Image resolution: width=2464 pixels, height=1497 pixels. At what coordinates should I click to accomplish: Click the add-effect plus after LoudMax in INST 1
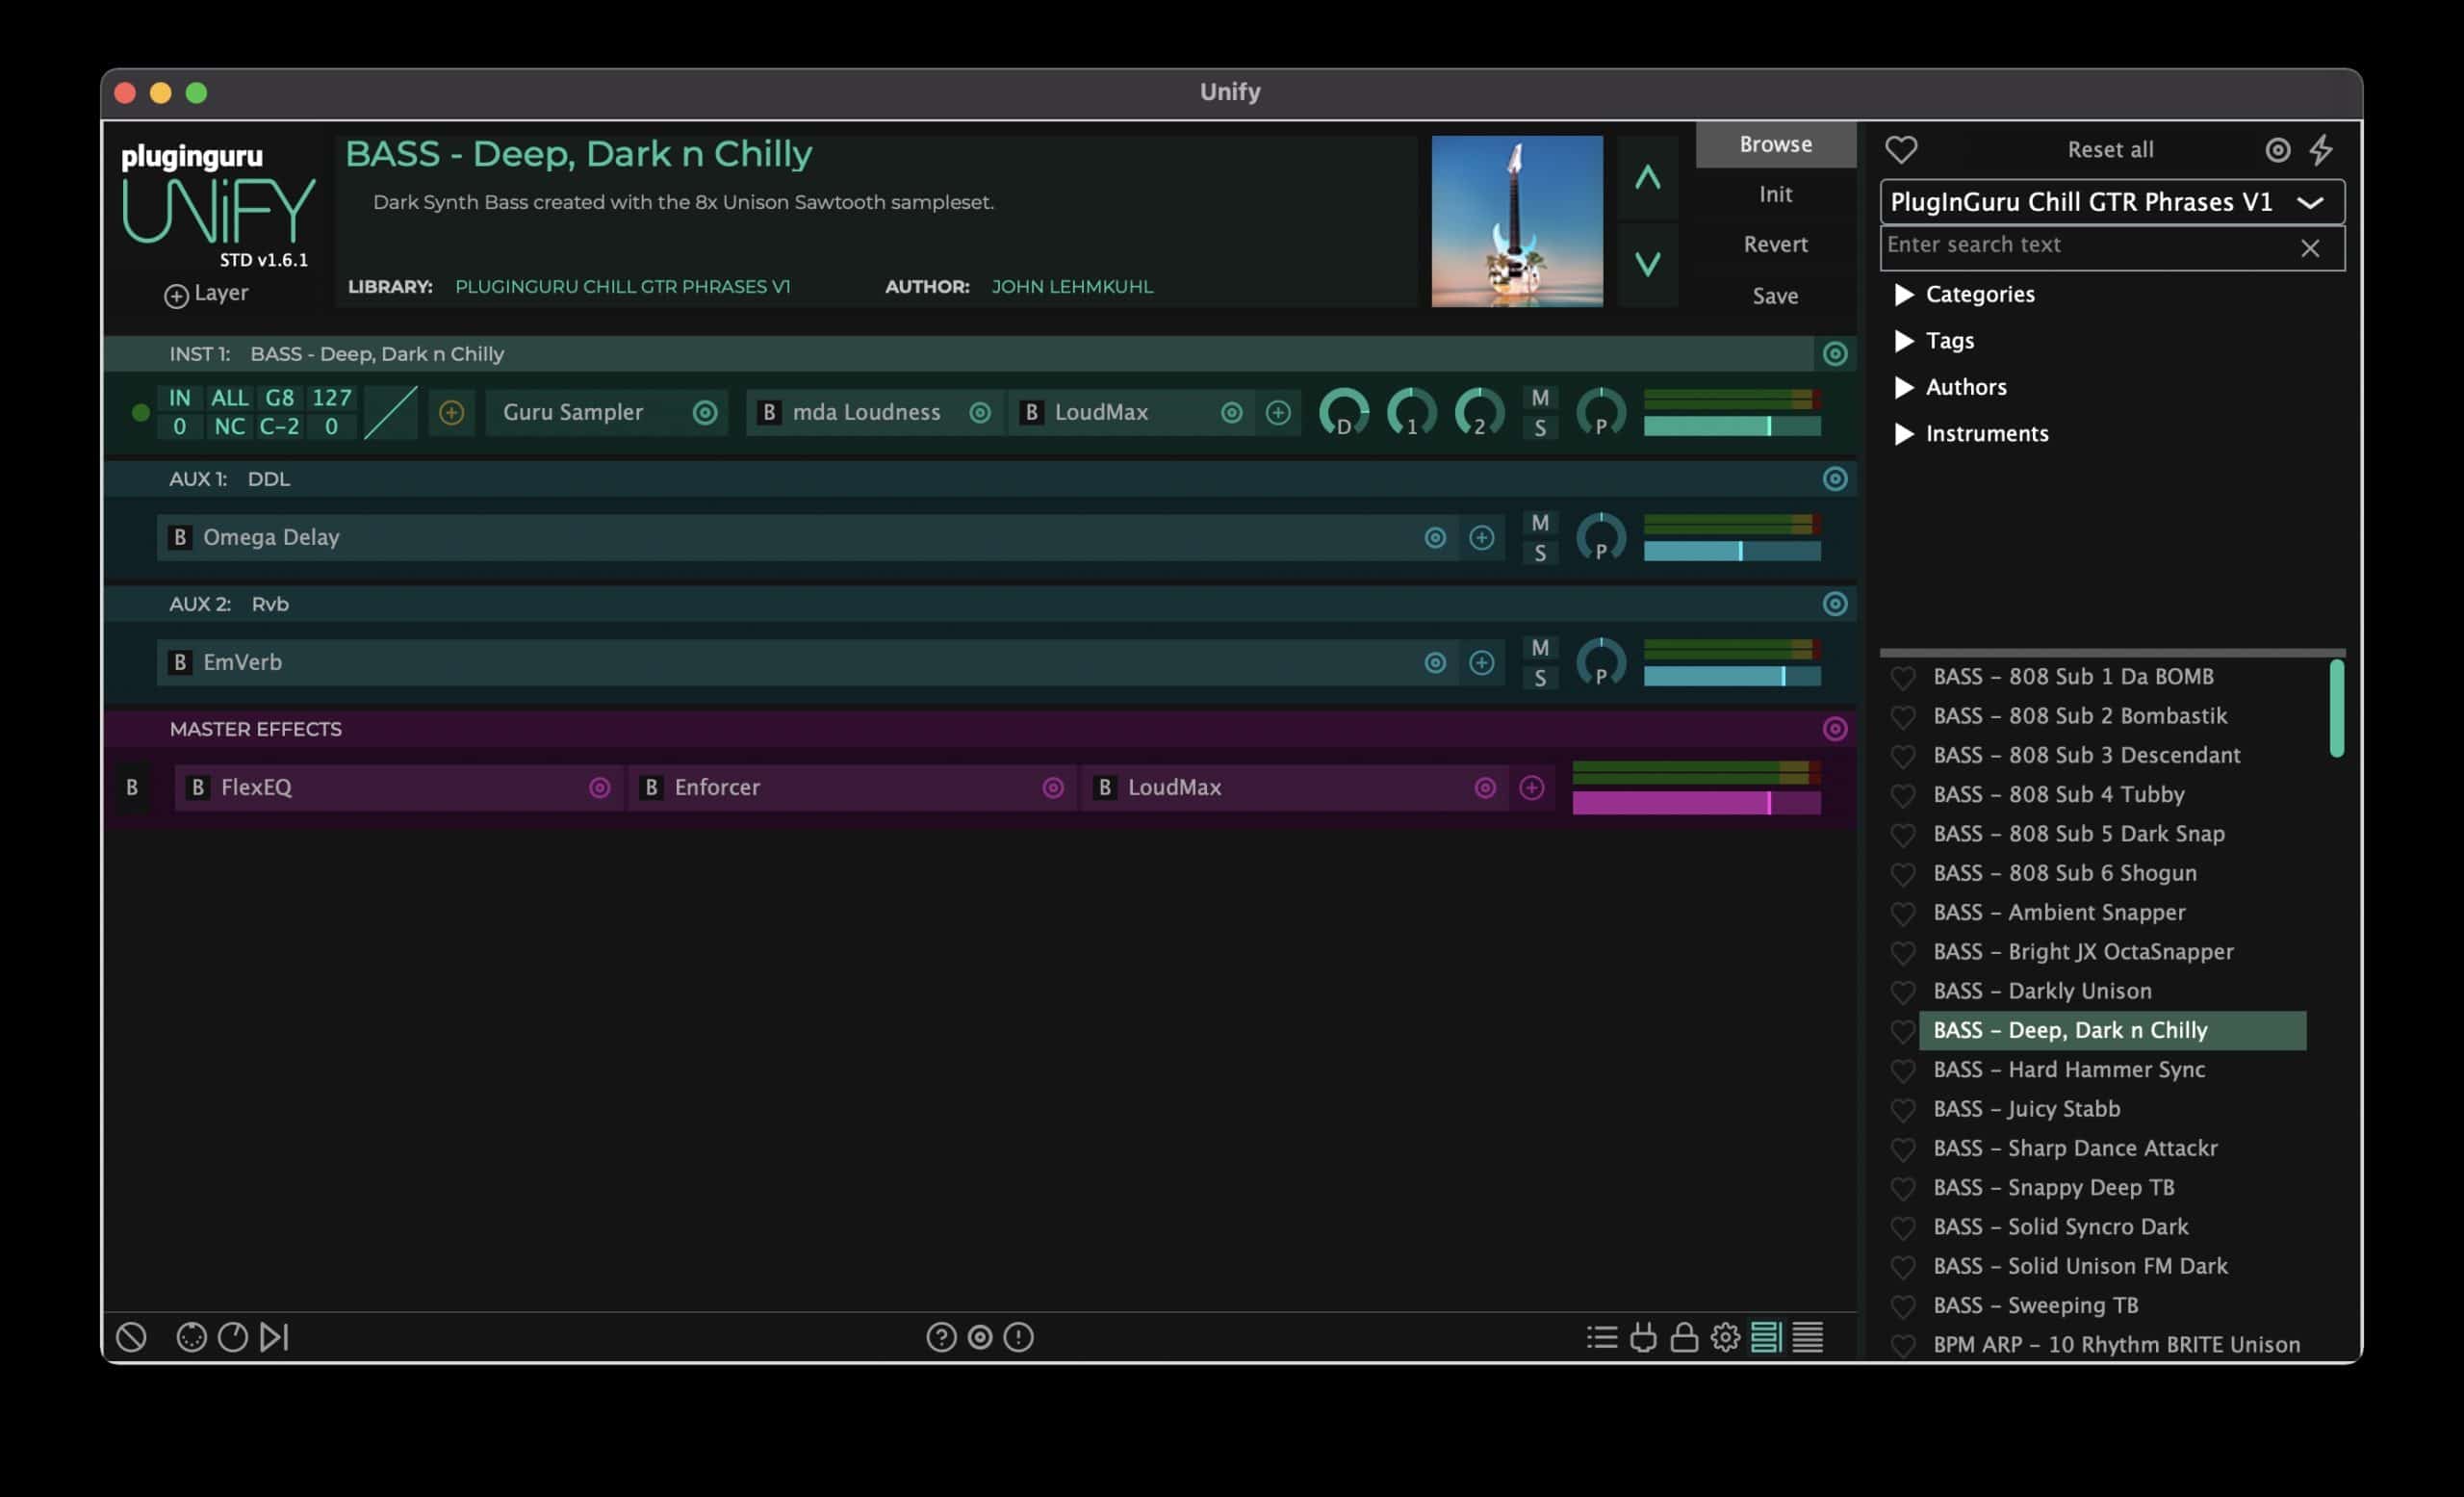1278,413
